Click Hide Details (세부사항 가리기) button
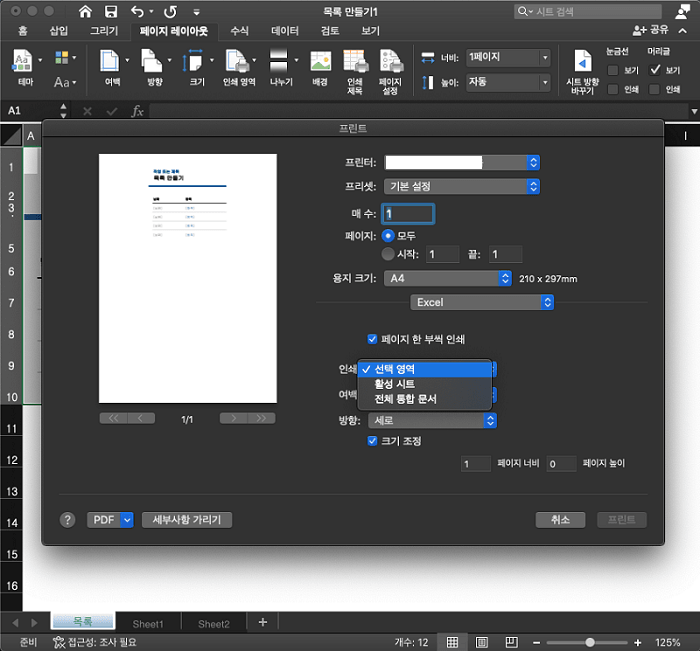The width and height of the screenshot is (700, 651). click(187, 520)
